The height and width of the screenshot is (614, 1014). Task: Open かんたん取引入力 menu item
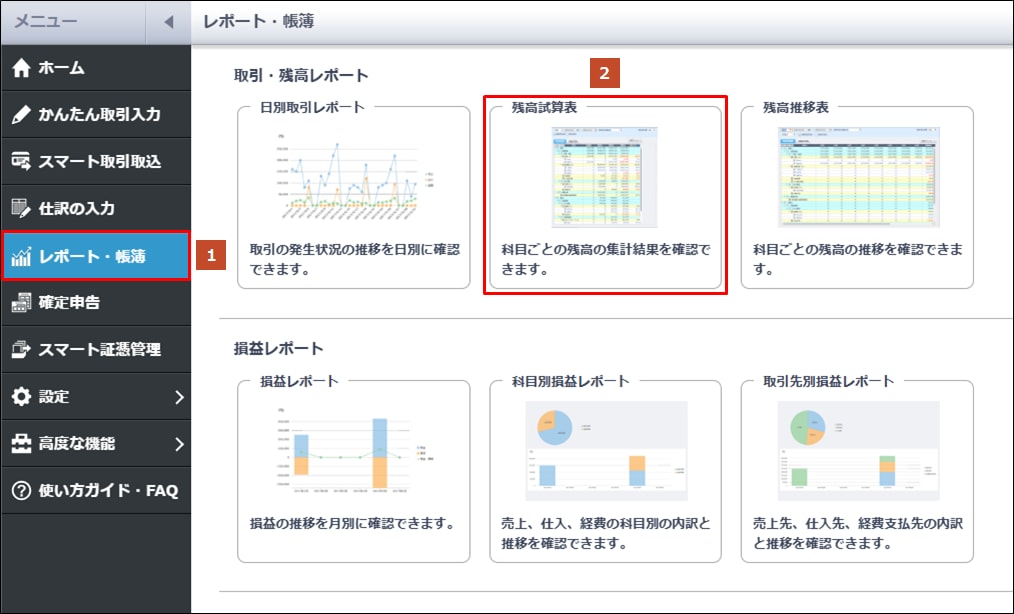click(96, 115)
